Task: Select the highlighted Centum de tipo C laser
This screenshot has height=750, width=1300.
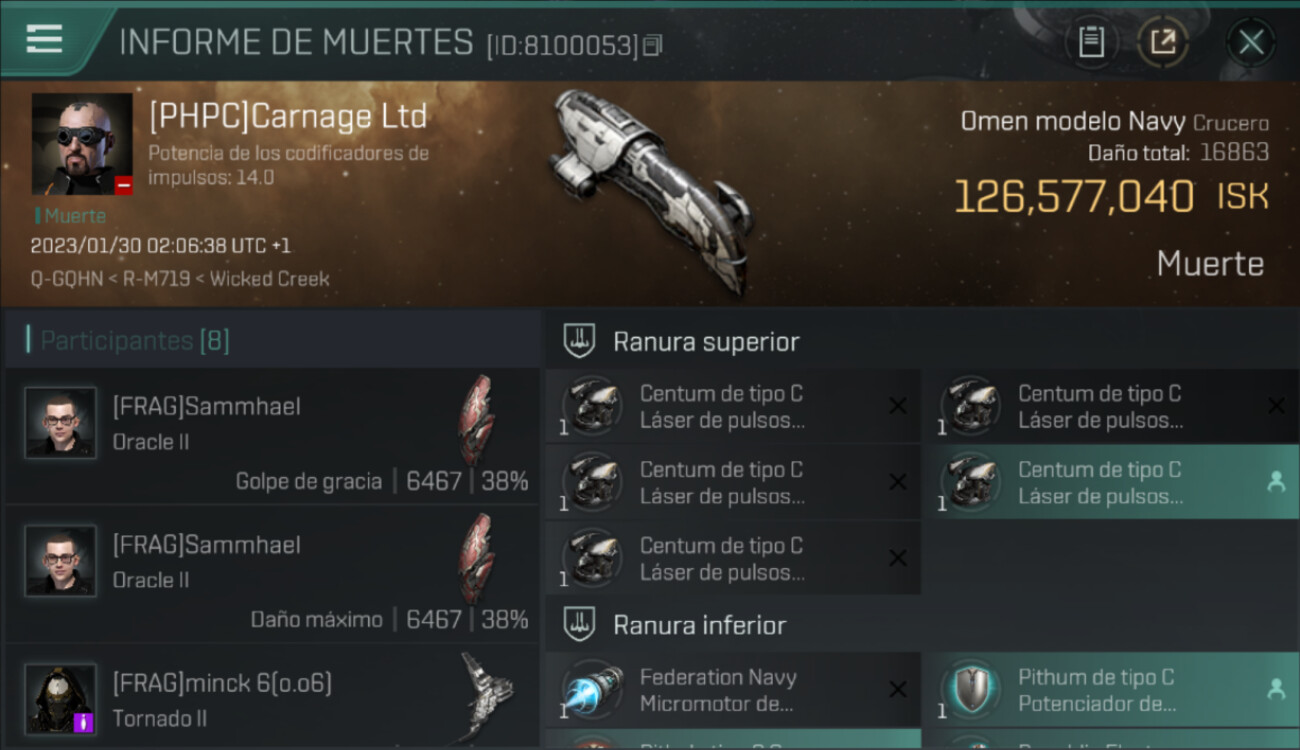Action: 1110,482
